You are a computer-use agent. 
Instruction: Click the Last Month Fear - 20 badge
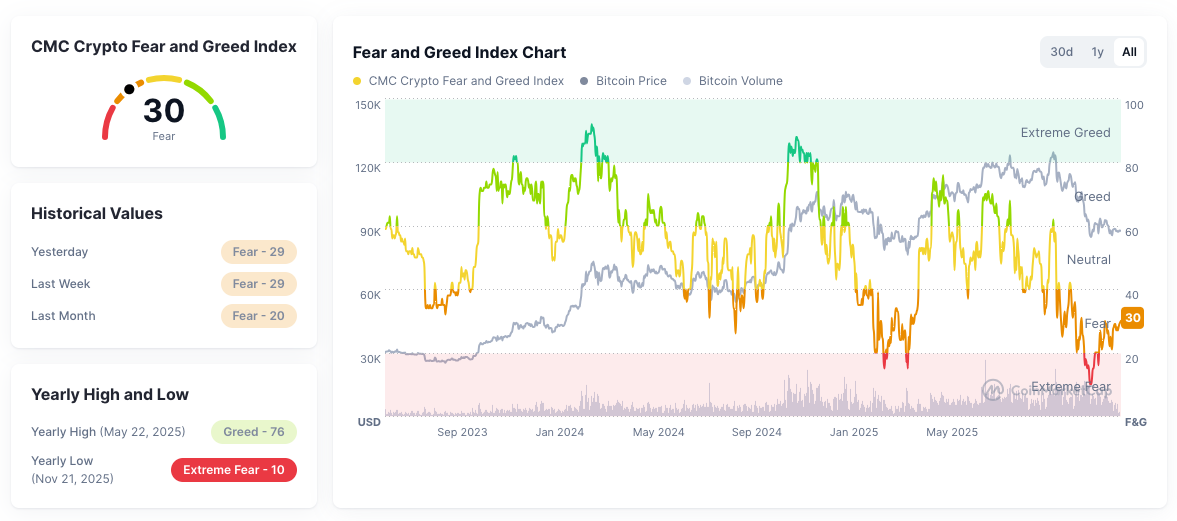259,316
